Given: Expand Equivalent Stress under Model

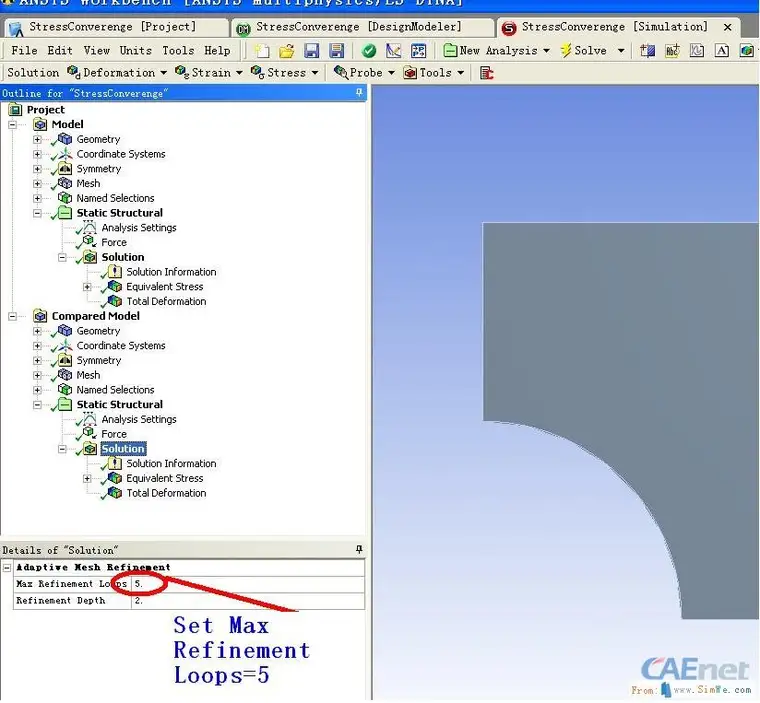Looking at the screenshot, I should tap(87, 287).
